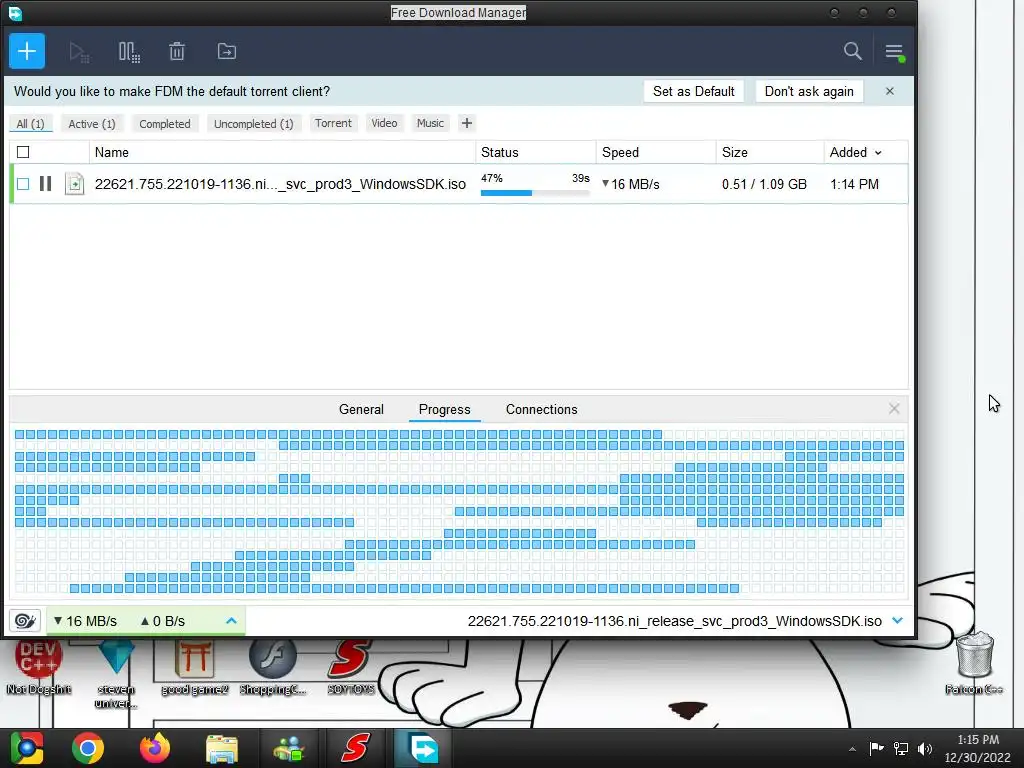The image size is (1024, 768).
Task: Open SOYTOYS desktop shortcut
Action: point(351,666)
